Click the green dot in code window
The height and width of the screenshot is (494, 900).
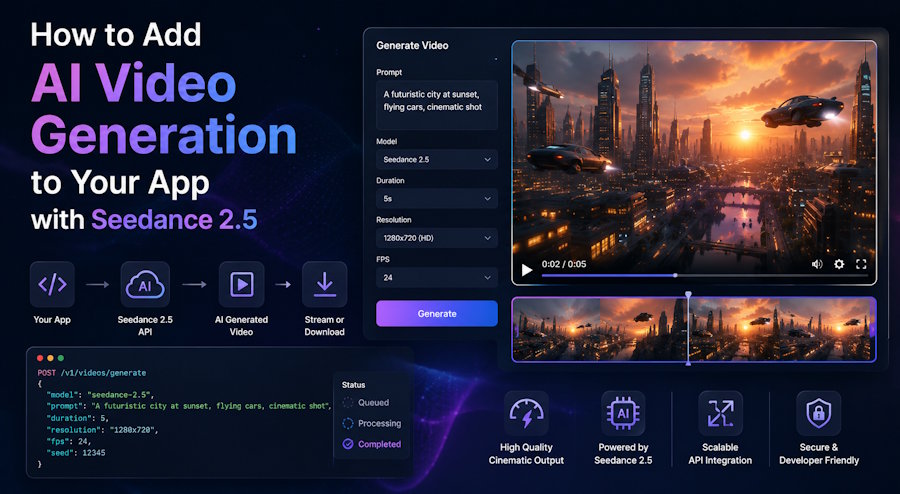(x=60, y=358)
